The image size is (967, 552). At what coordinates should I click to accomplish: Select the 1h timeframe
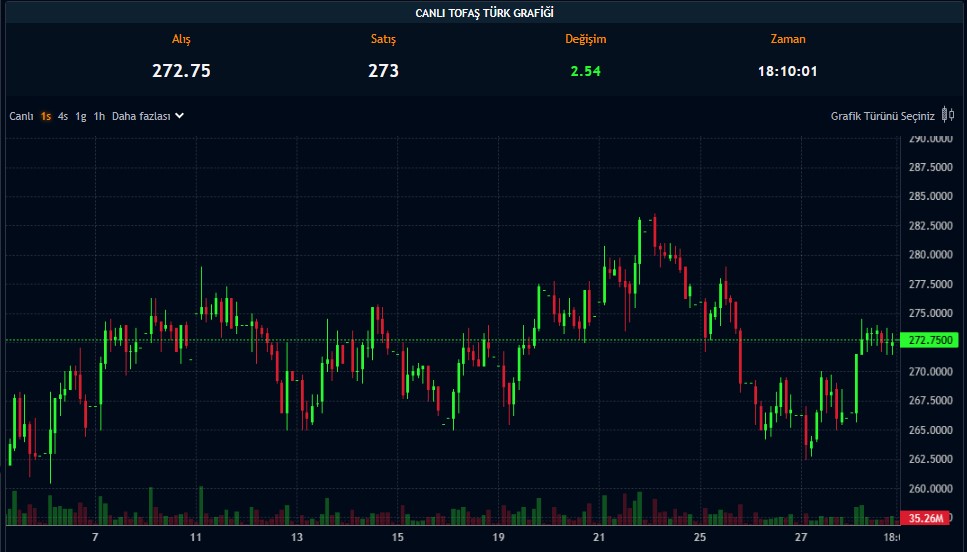point(99,116)
